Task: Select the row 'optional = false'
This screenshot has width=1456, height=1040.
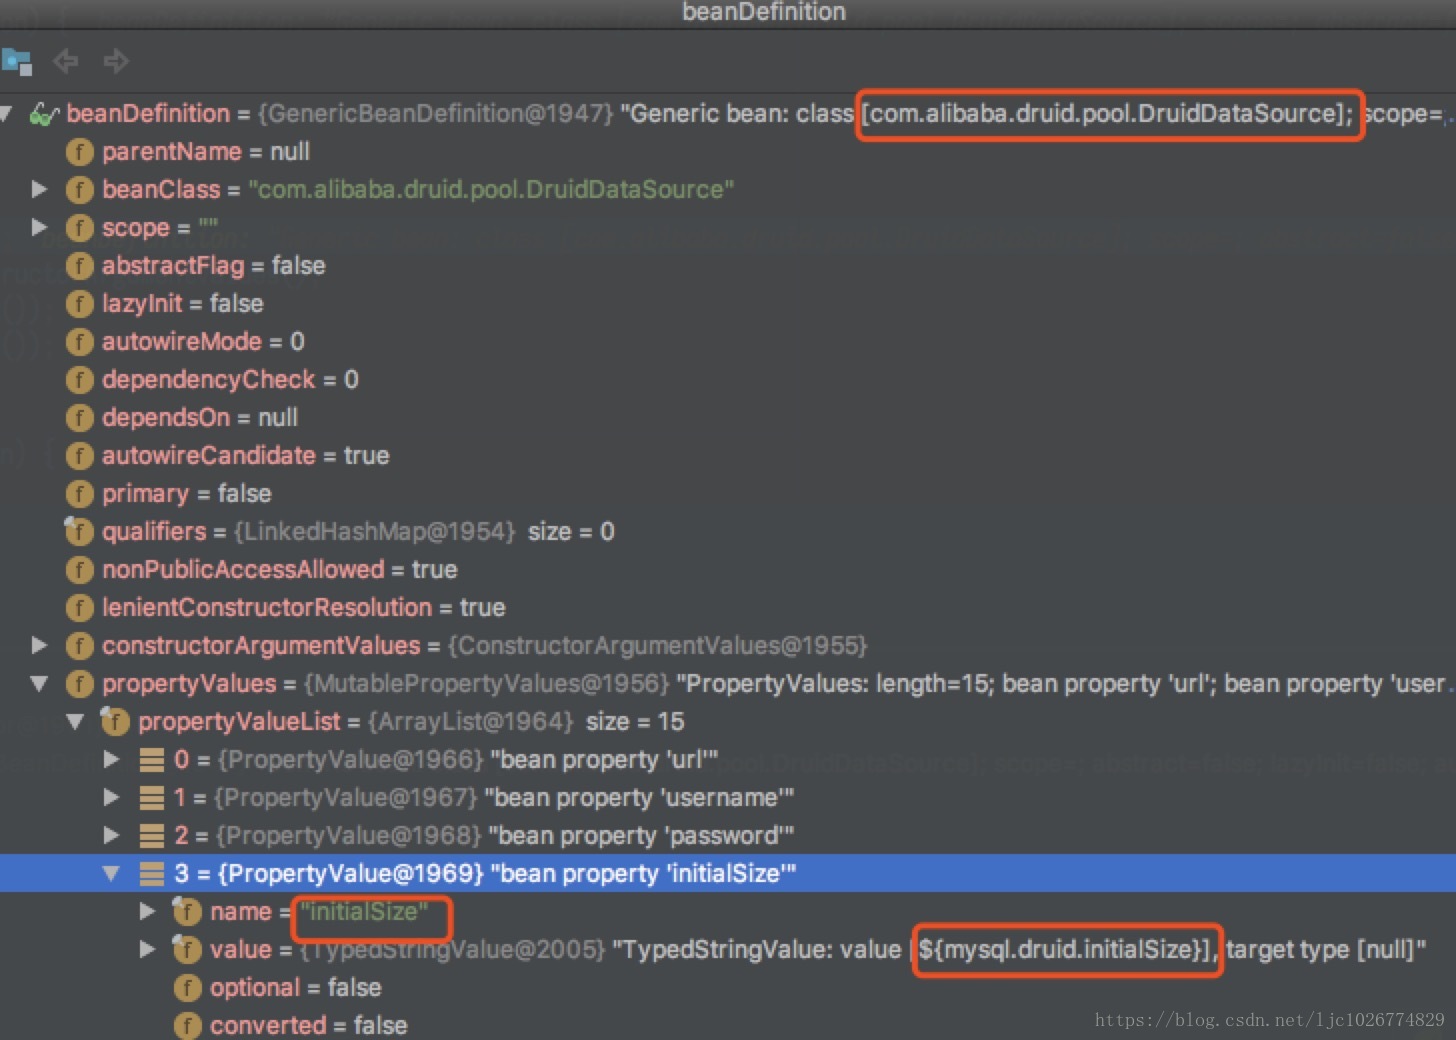Action: [728, 988]
